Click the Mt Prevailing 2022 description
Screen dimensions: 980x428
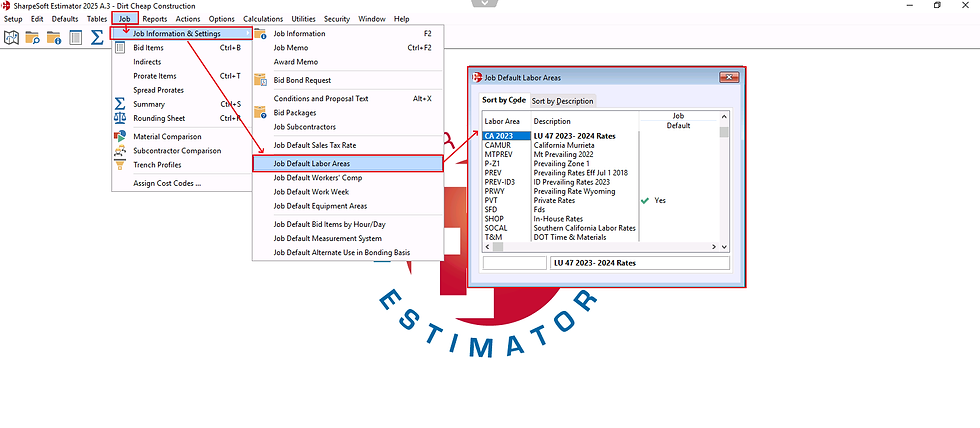click(564, 154)
